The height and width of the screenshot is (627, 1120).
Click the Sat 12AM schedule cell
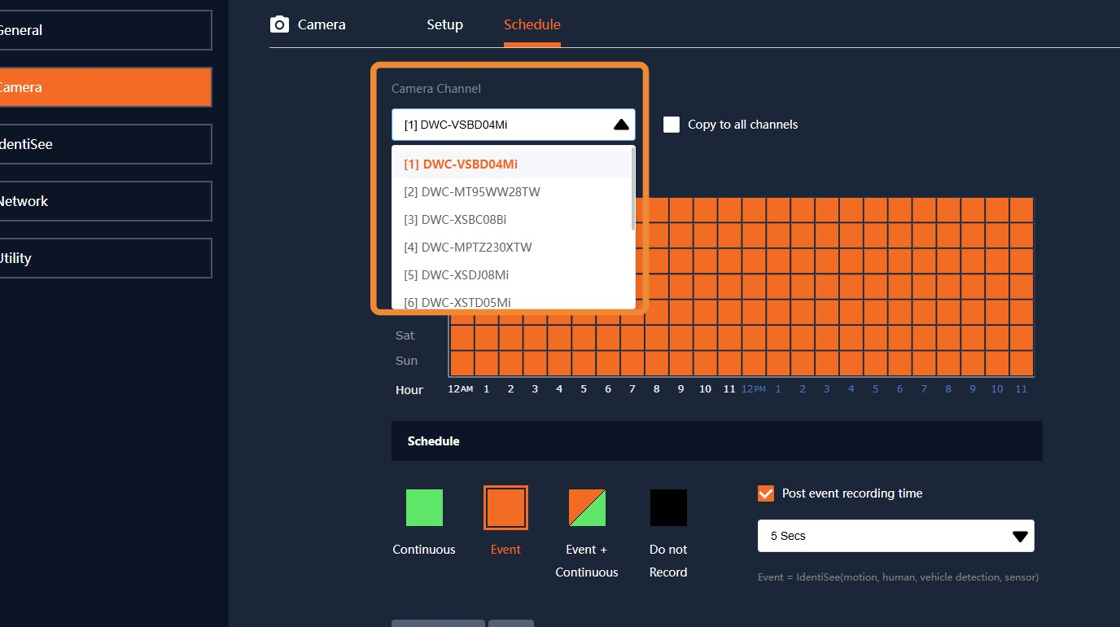[462, 337]
